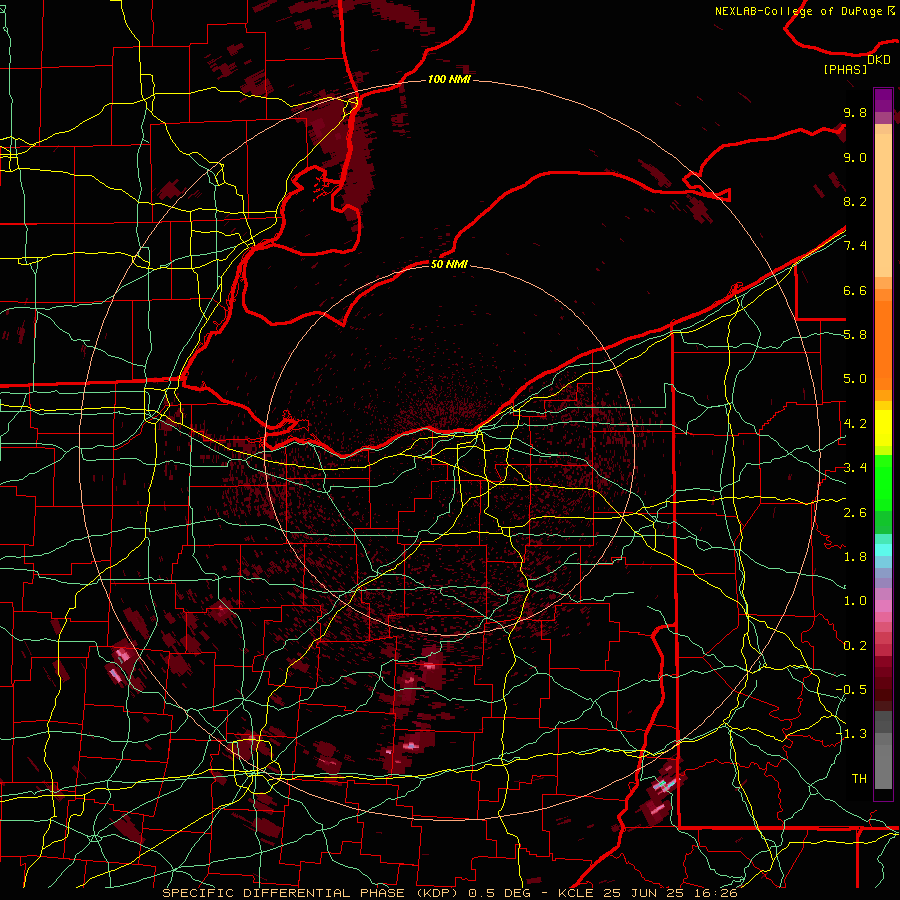Click the 1.8 scale value

(855, 557)
